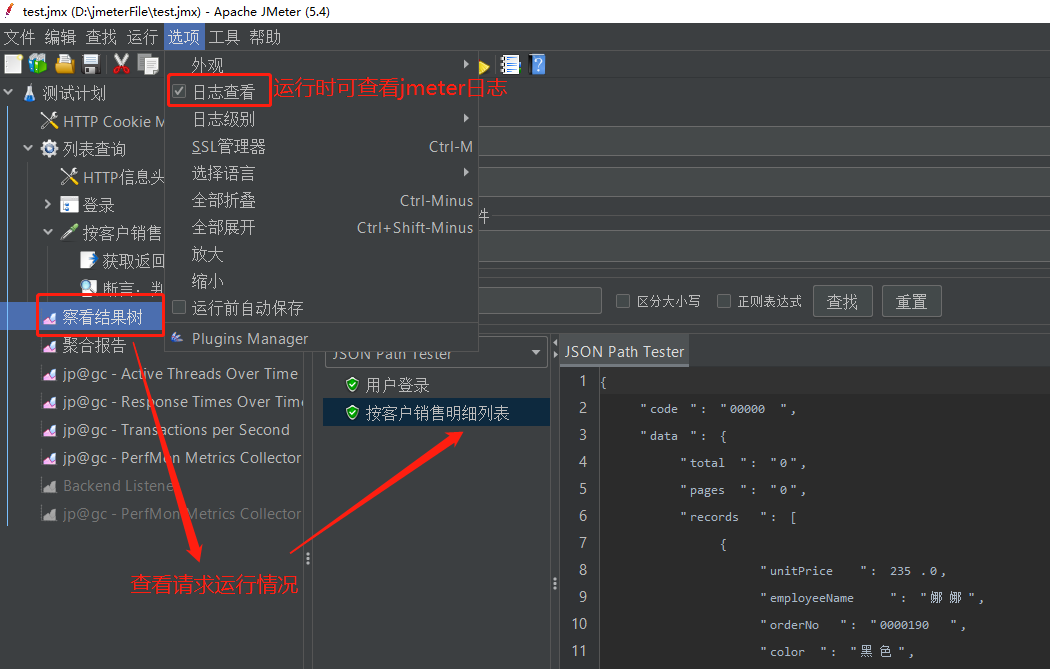Click the Transactions per Second graph icon
The image size is (1050, 669).
50,431
